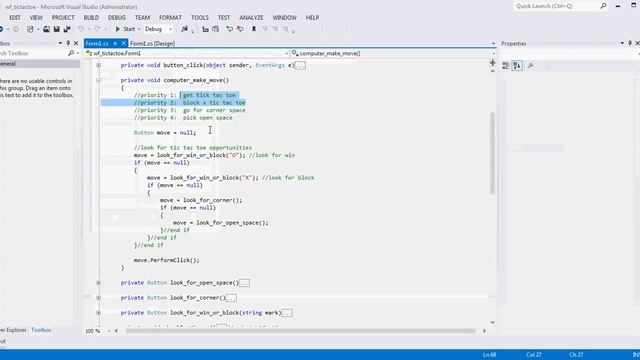The width and height of the screenshot is (640, 360).
Task: Open the TEST menu
Action: coord(224,18)
